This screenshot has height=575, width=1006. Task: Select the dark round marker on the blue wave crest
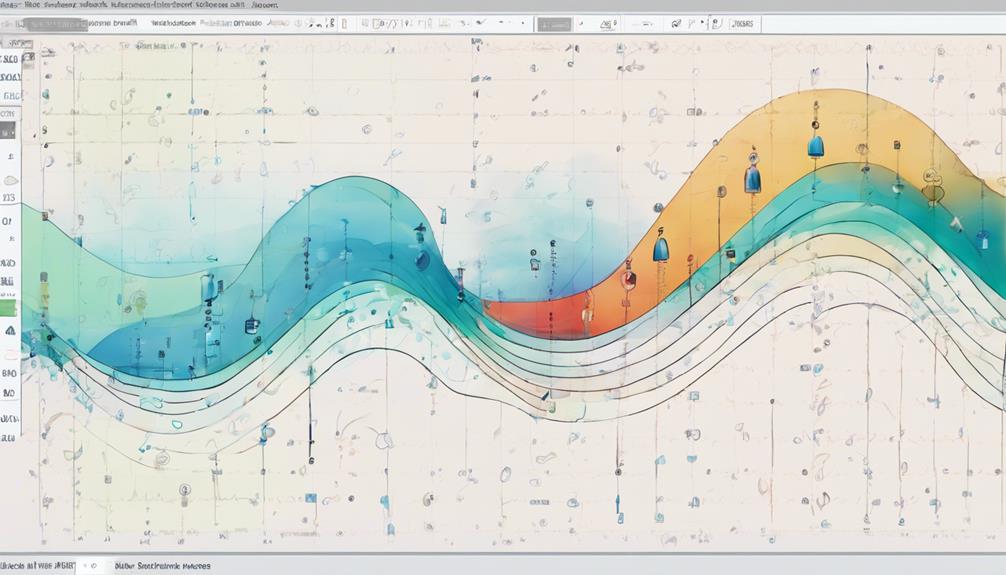[422, 260]
